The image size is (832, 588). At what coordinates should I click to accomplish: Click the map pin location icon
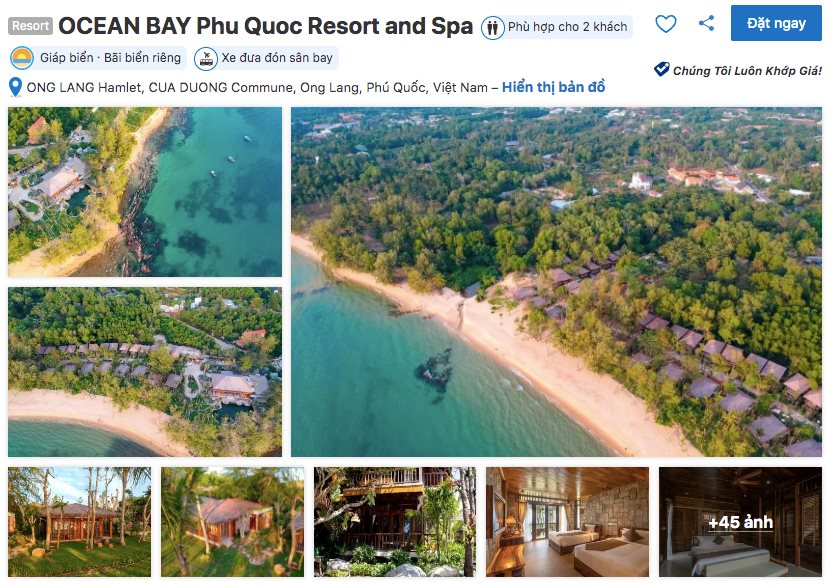[15, 87]
